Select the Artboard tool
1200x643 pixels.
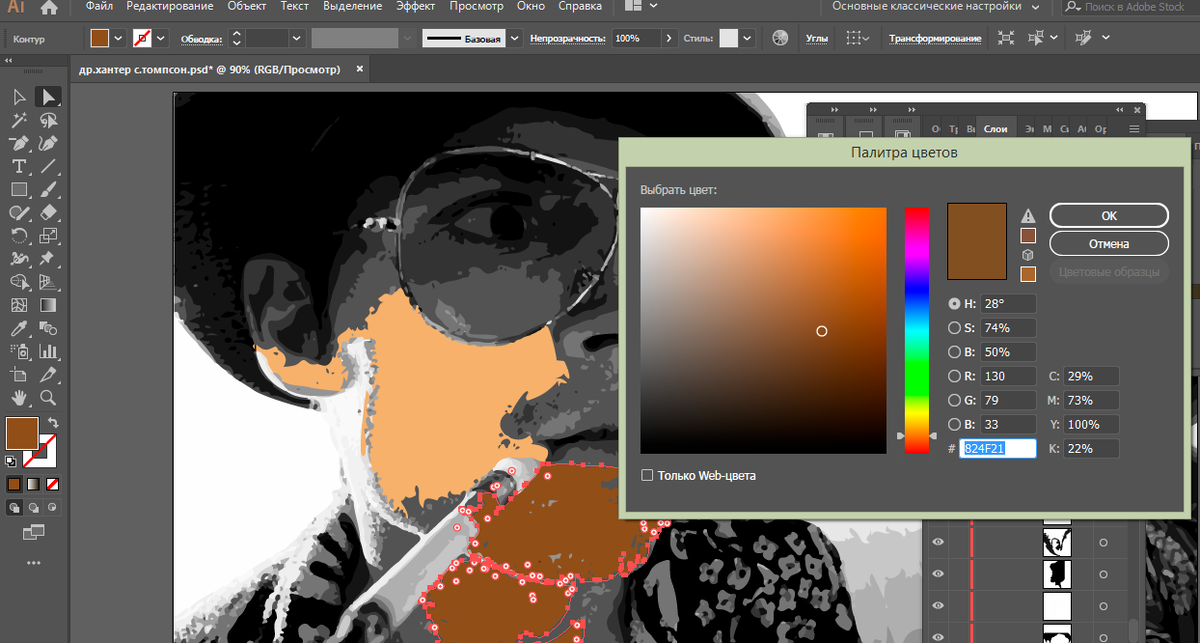(19, 375)
